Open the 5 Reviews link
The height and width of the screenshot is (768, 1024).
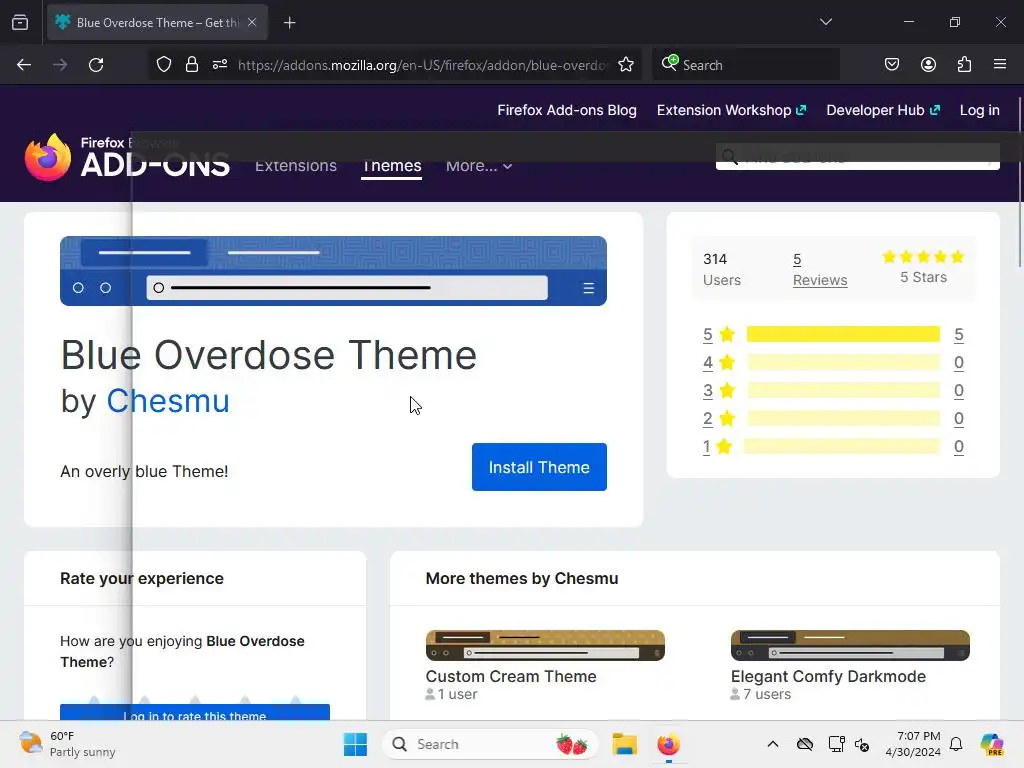click(x=820, y=270)
